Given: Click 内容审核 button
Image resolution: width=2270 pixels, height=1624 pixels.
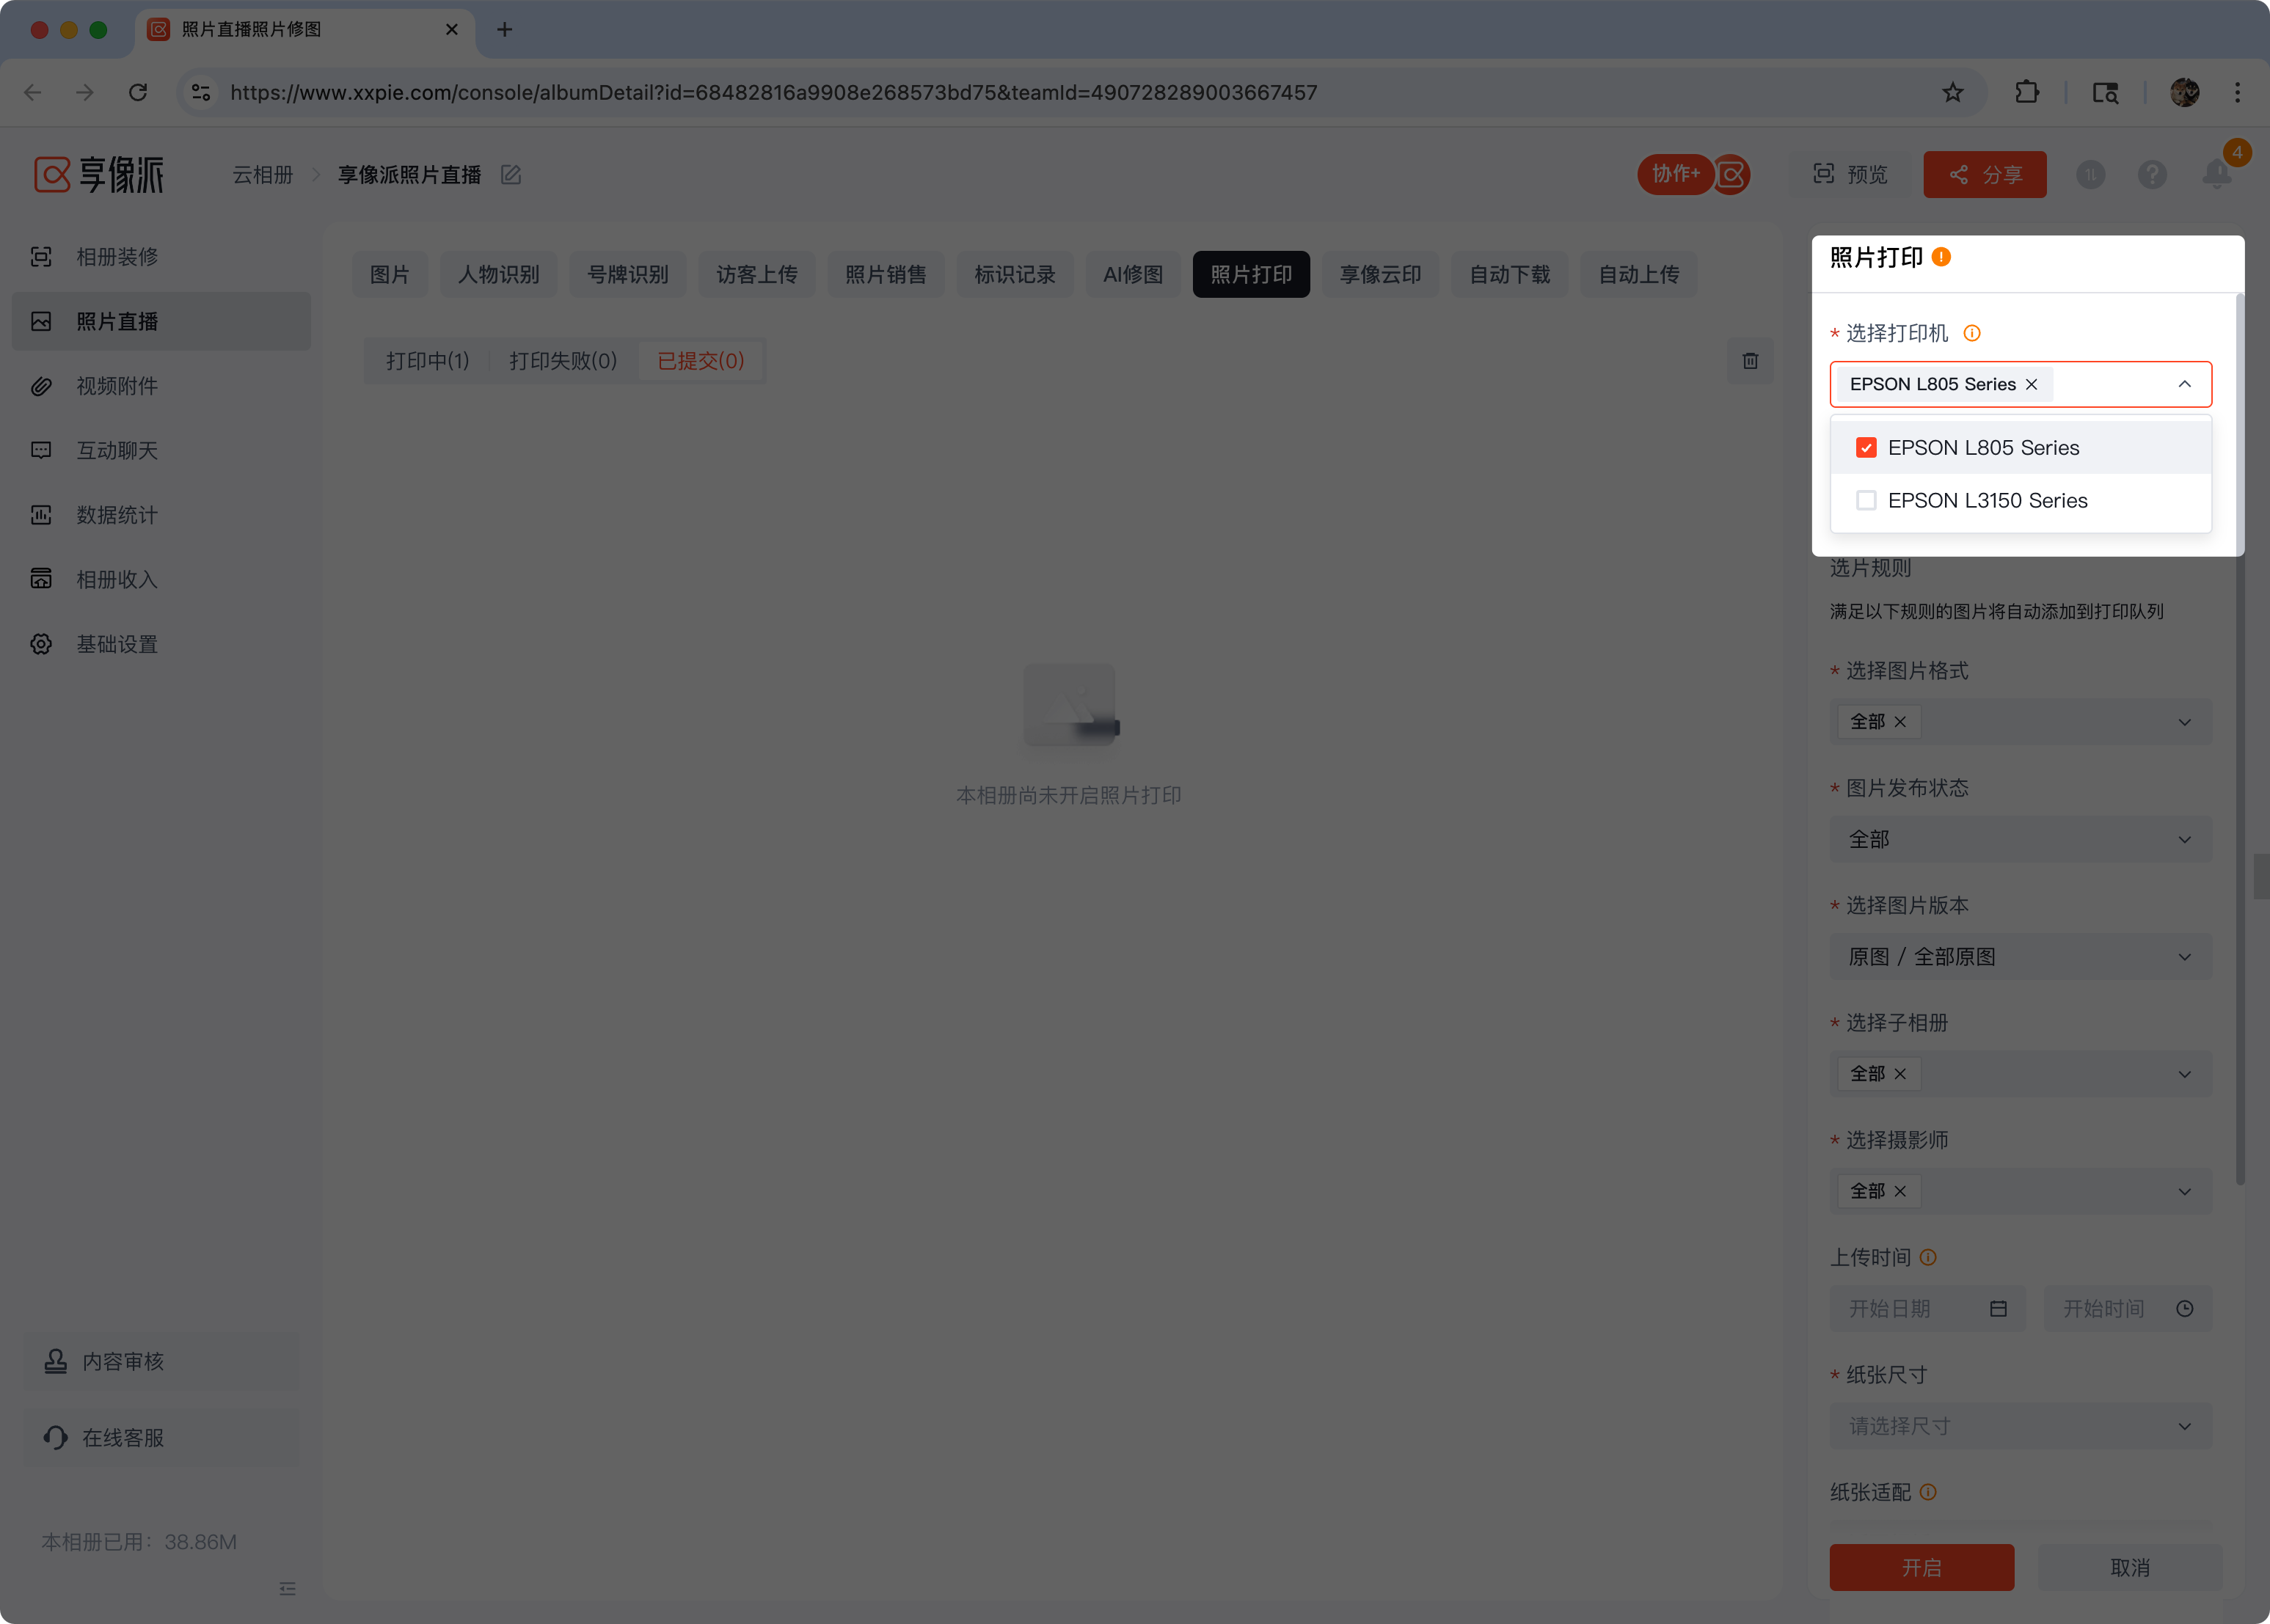Looking at the screenshot, I should tap(162, 1361).
